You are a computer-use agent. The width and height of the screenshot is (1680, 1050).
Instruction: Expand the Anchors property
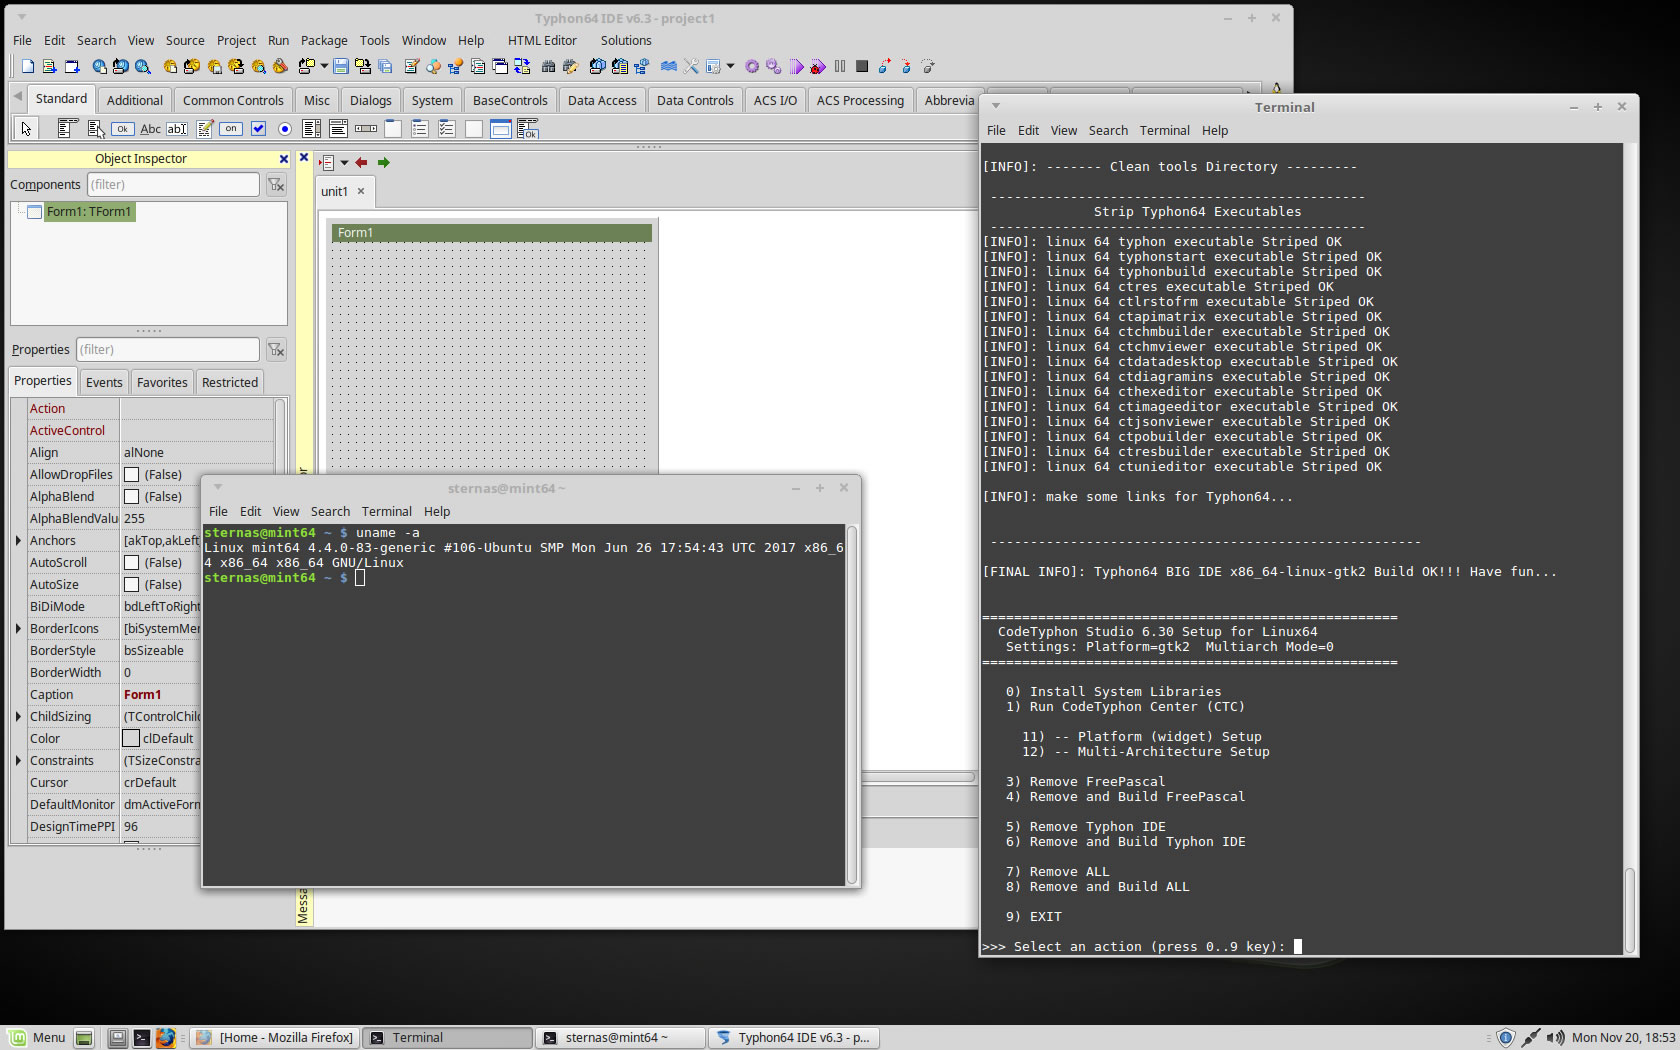(18, 541)
